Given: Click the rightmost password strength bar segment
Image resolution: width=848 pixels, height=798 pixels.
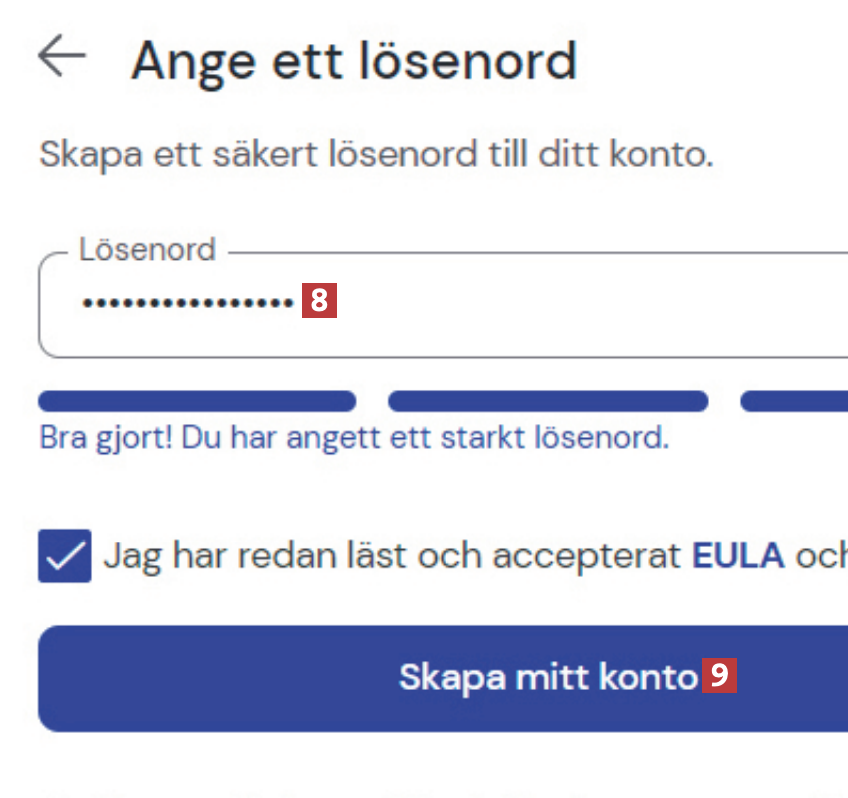Looking at the screenshot, I should [795, 402].
